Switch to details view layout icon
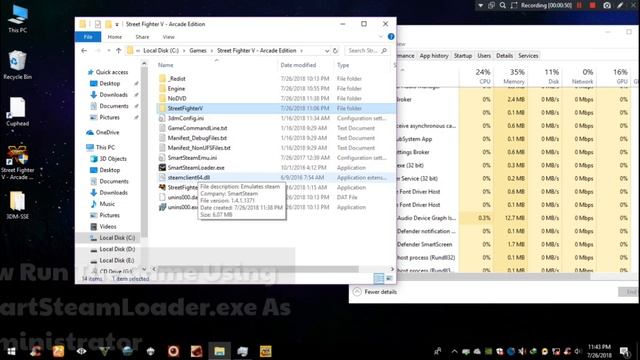The width and height of the screenshot is (640, 360). [x=378, y=278]
